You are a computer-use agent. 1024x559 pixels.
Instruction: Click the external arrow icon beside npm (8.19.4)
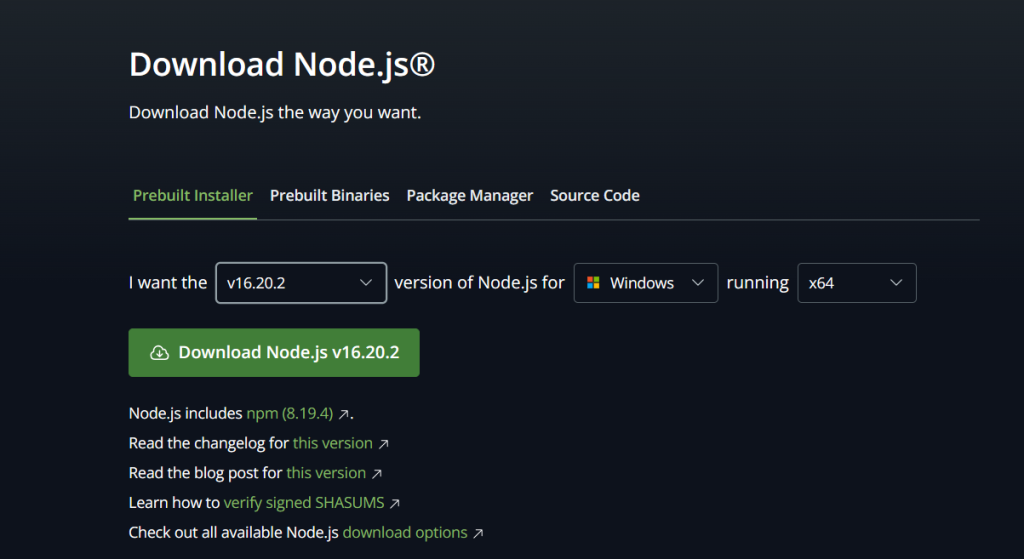(344, 413)
